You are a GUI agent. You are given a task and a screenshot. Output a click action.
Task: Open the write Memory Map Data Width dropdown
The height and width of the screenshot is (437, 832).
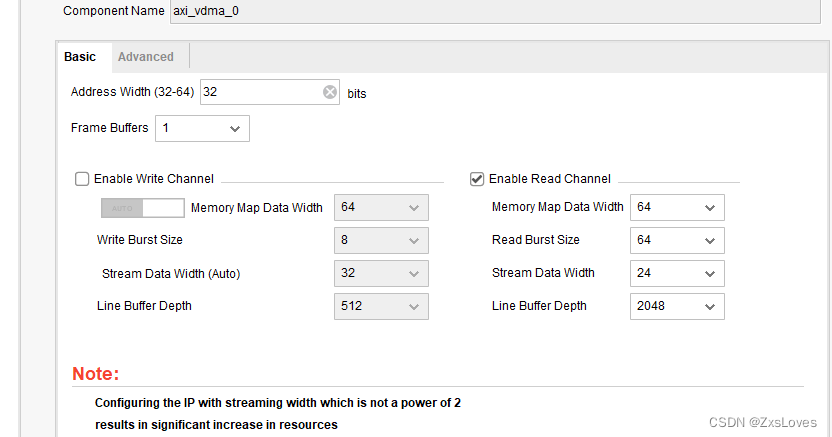coord(381,208)
